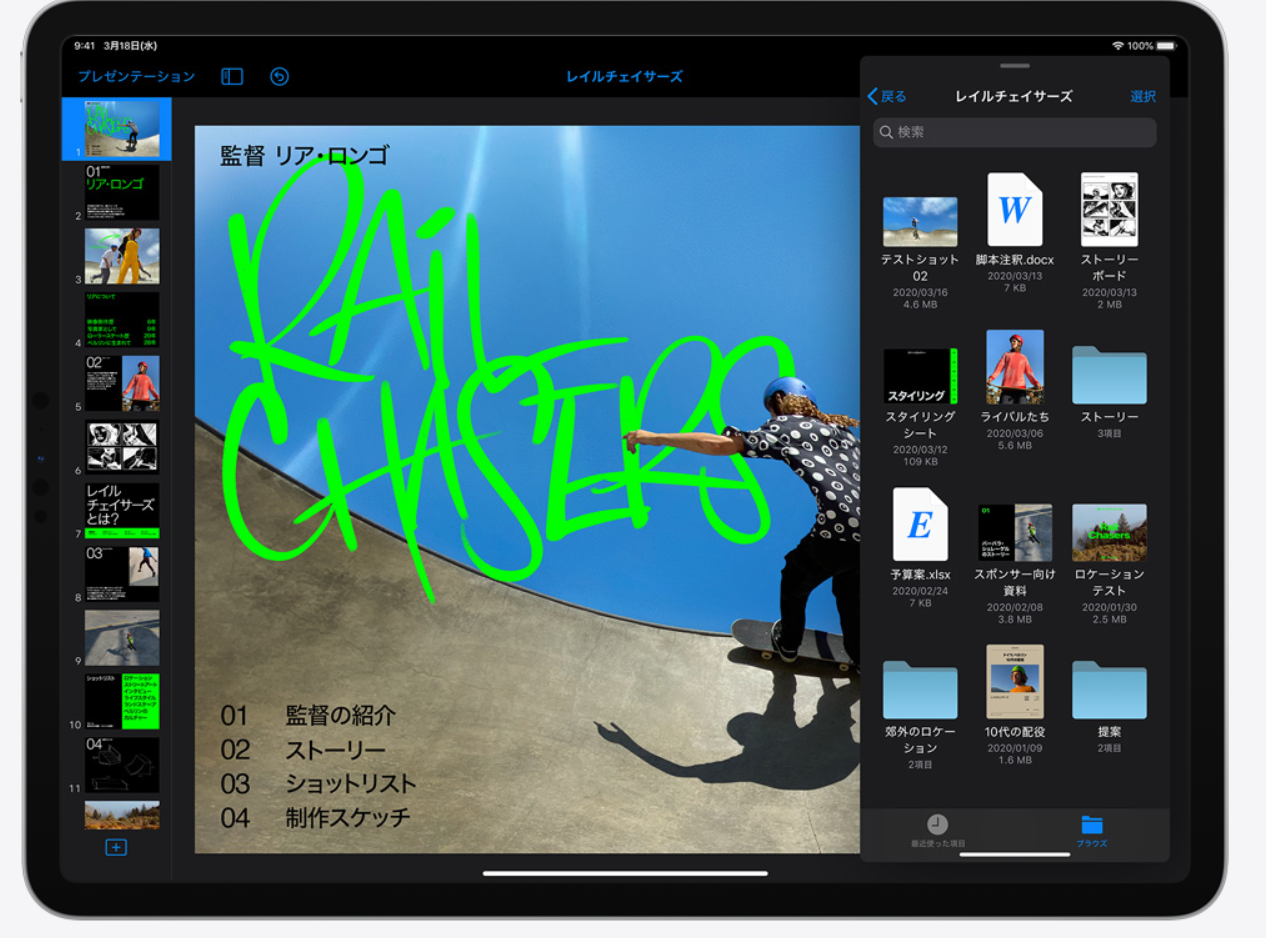Image resolution: width=1266 pixels, height=938 pixels.
Task: Go back with the 戻る button
Action: pos(887,96)
